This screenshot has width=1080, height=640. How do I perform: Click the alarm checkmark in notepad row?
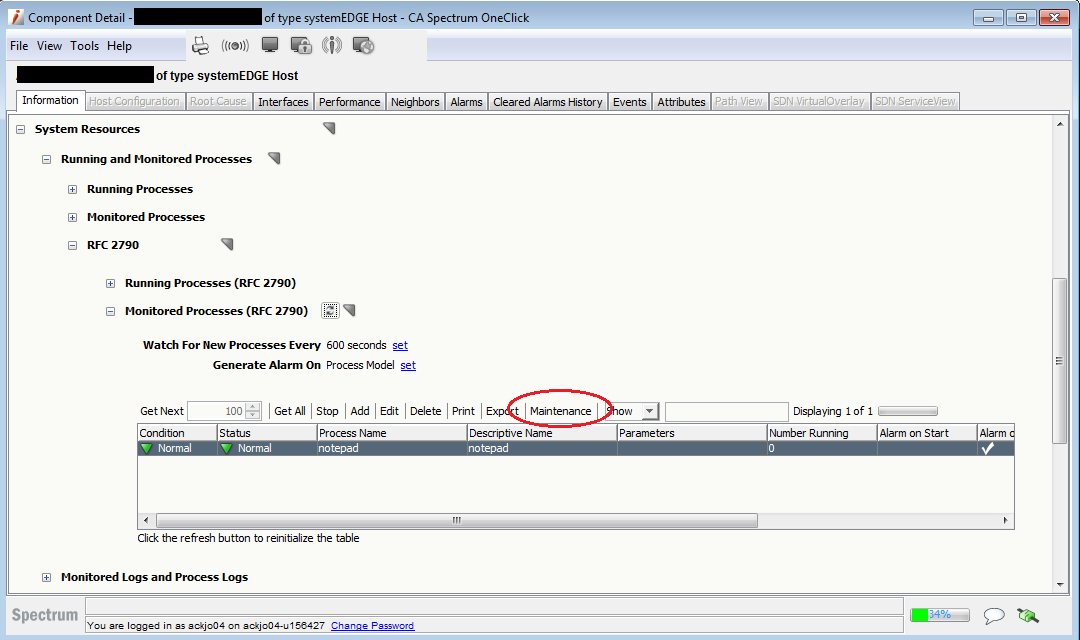click(988, 448)
